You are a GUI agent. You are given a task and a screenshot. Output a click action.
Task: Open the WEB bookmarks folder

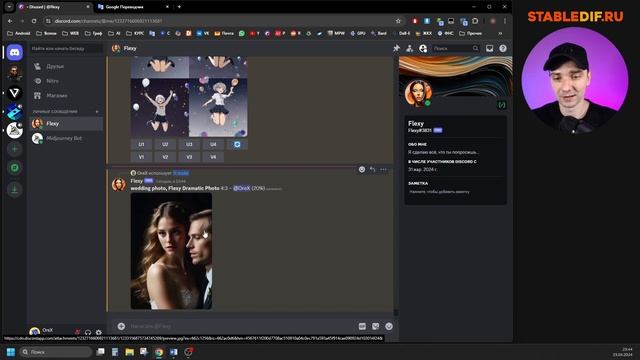70,33
